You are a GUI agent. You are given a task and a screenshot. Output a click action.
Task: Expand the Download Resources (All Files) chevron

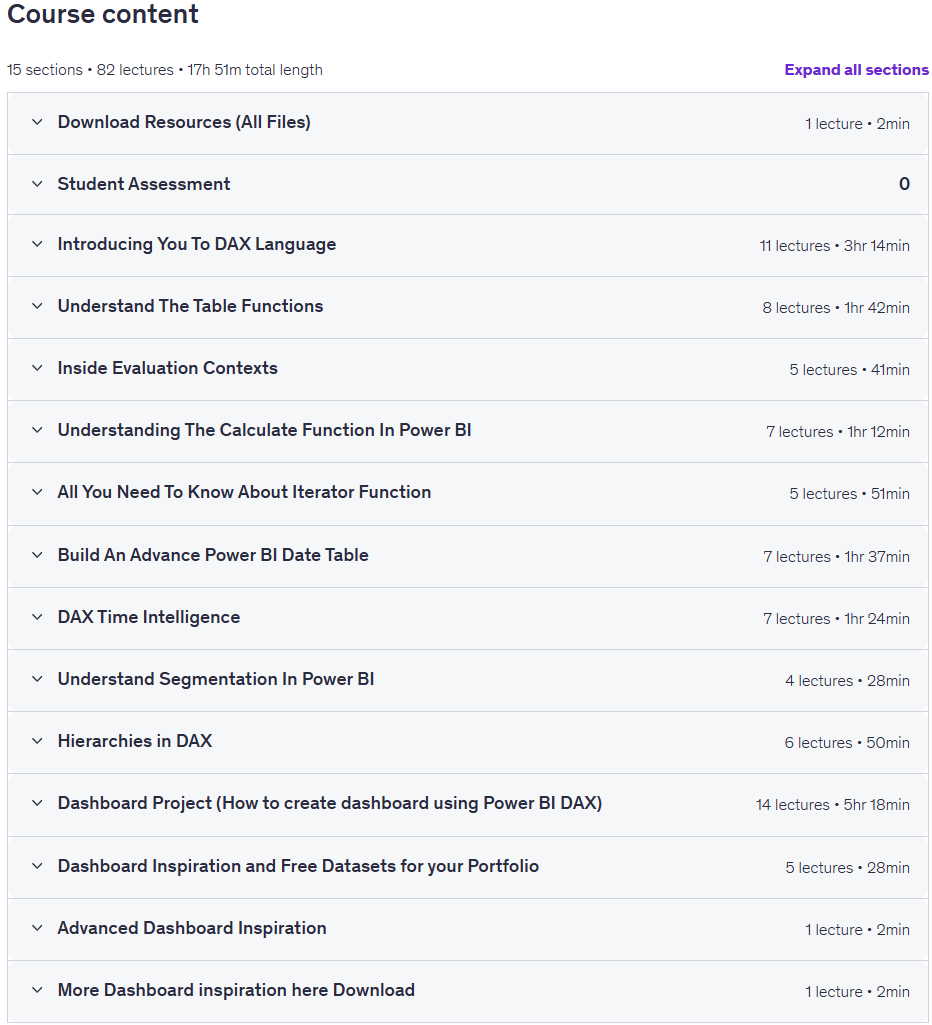37,122
